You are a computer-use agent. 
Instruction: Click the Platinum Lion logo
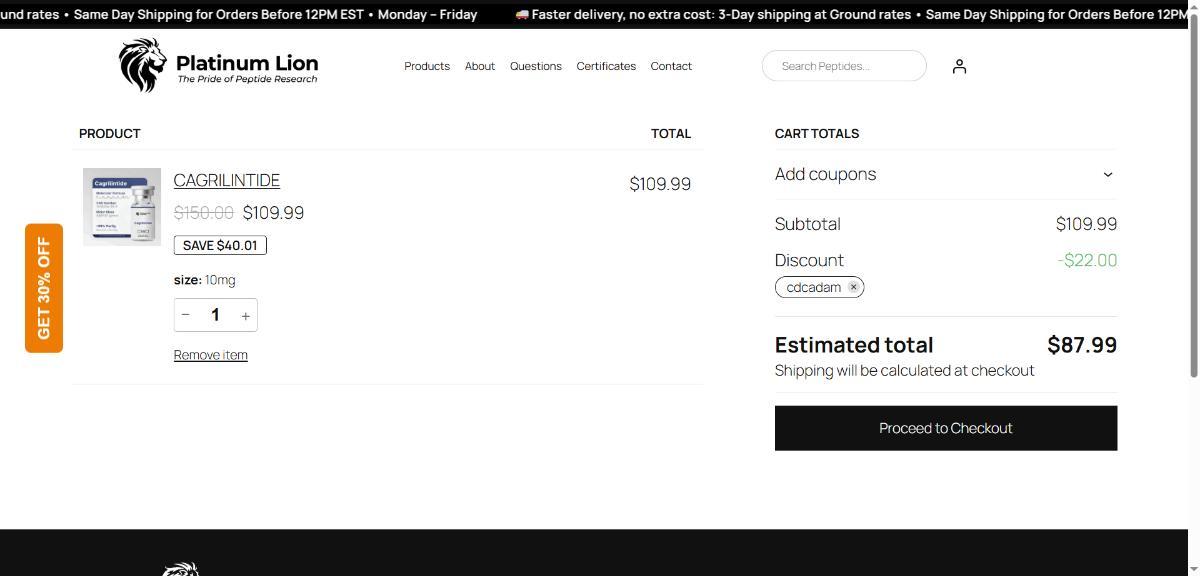(218, 66)
